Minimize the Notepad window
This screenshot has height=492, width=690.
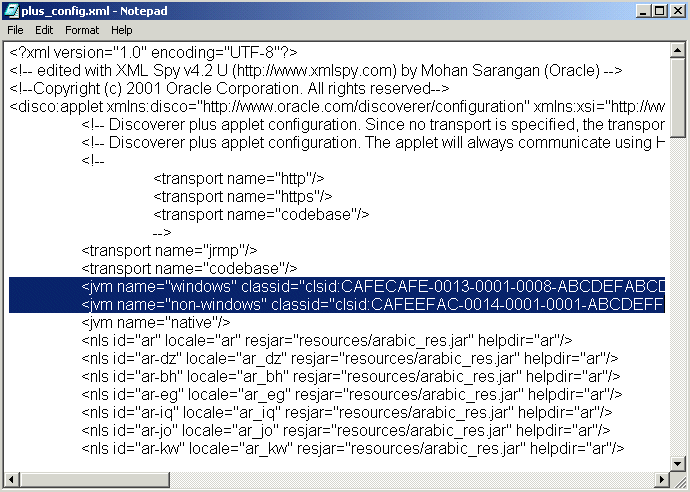643,11
